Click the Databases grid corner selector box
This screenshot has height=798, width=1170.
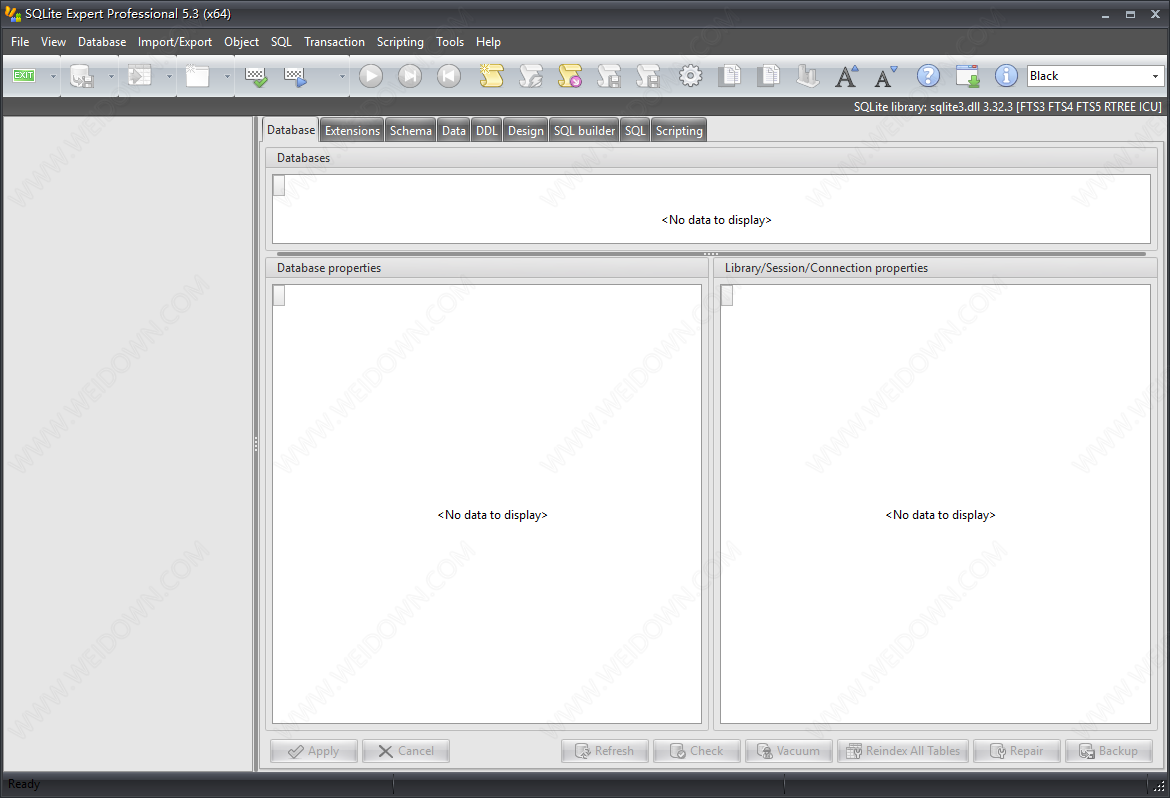(x=279, y=185)
